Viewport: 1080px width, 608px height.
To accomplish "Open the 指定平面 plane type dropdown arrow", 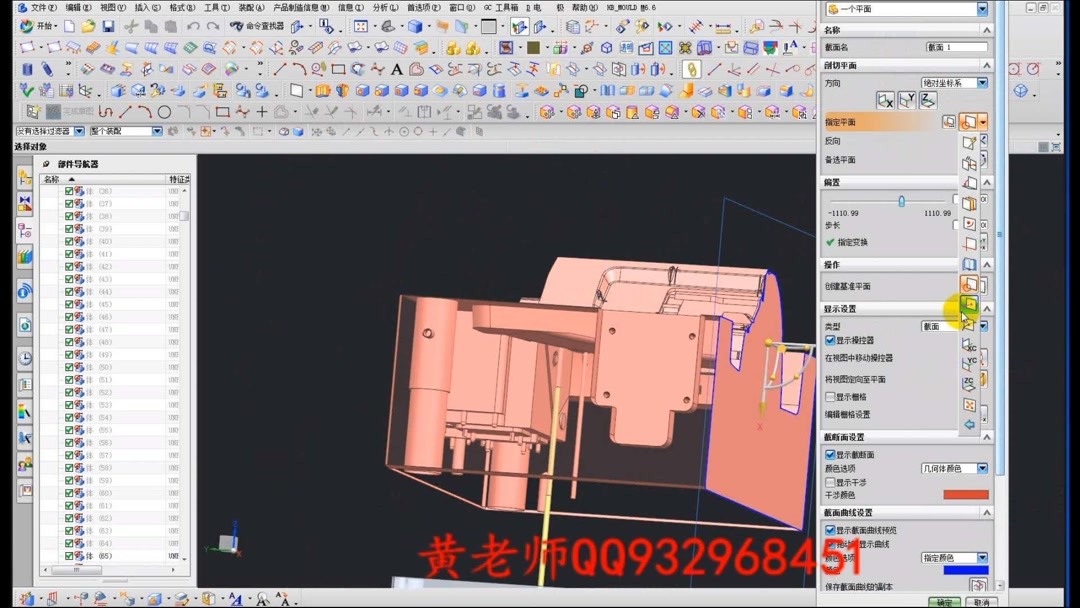I will (982, 121).
